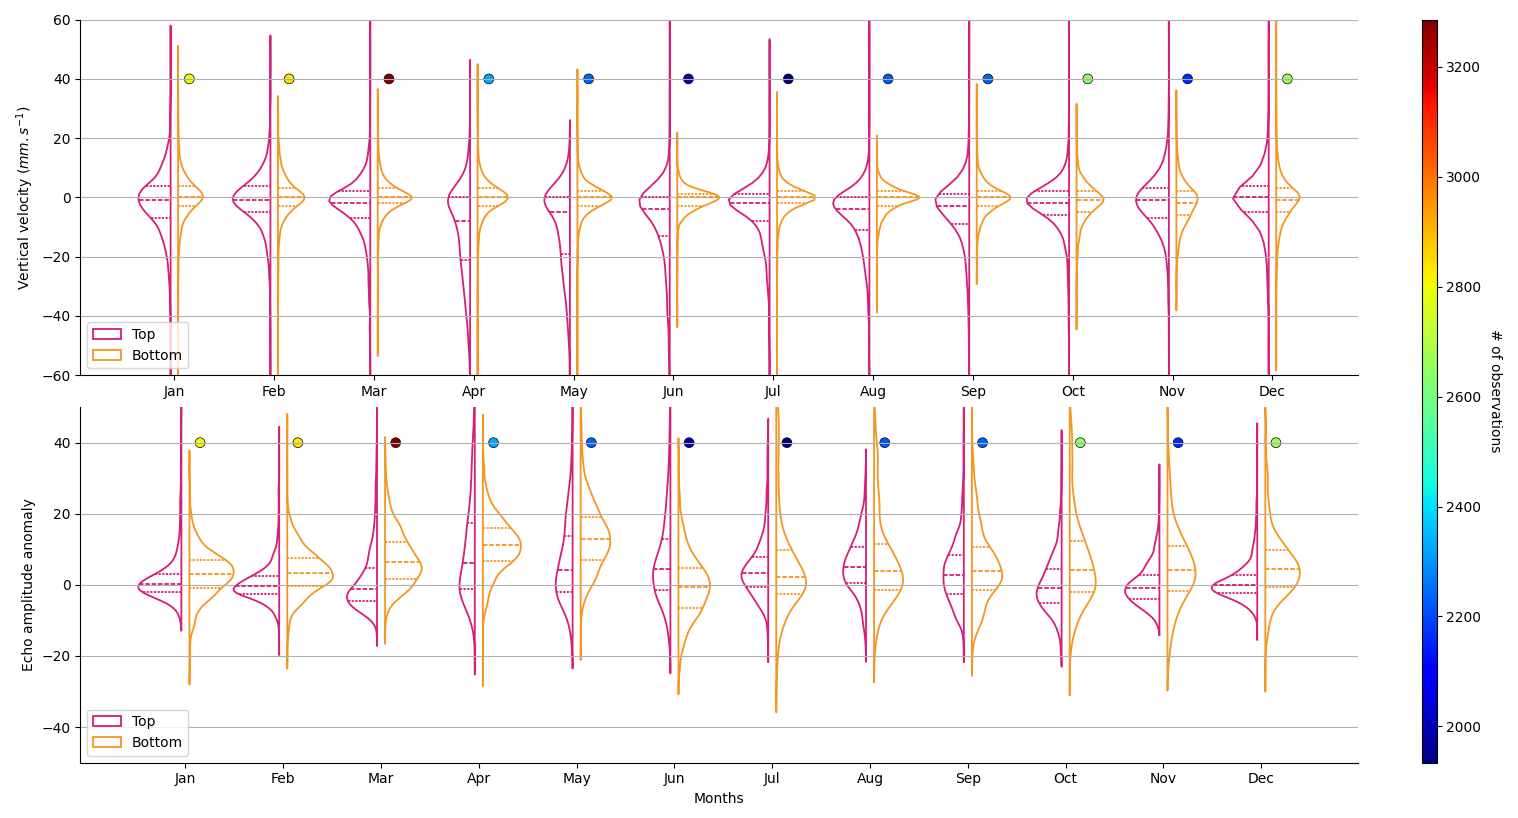Viewport: 1518px width, 818px height.
Task: Click the '# of observations' colorbar label
Action: tap(1496, 391)
